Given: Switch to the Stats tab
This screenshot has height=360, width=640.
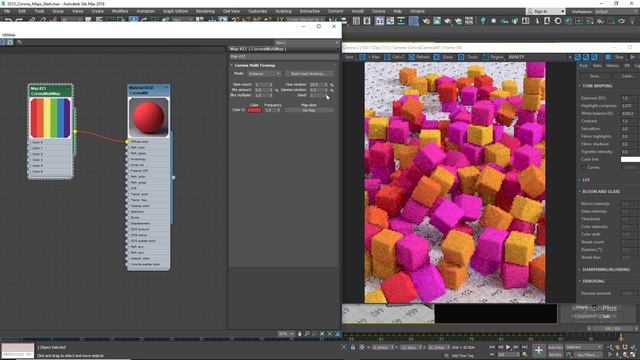Looking at the screenshot, I should coord(597,66).
